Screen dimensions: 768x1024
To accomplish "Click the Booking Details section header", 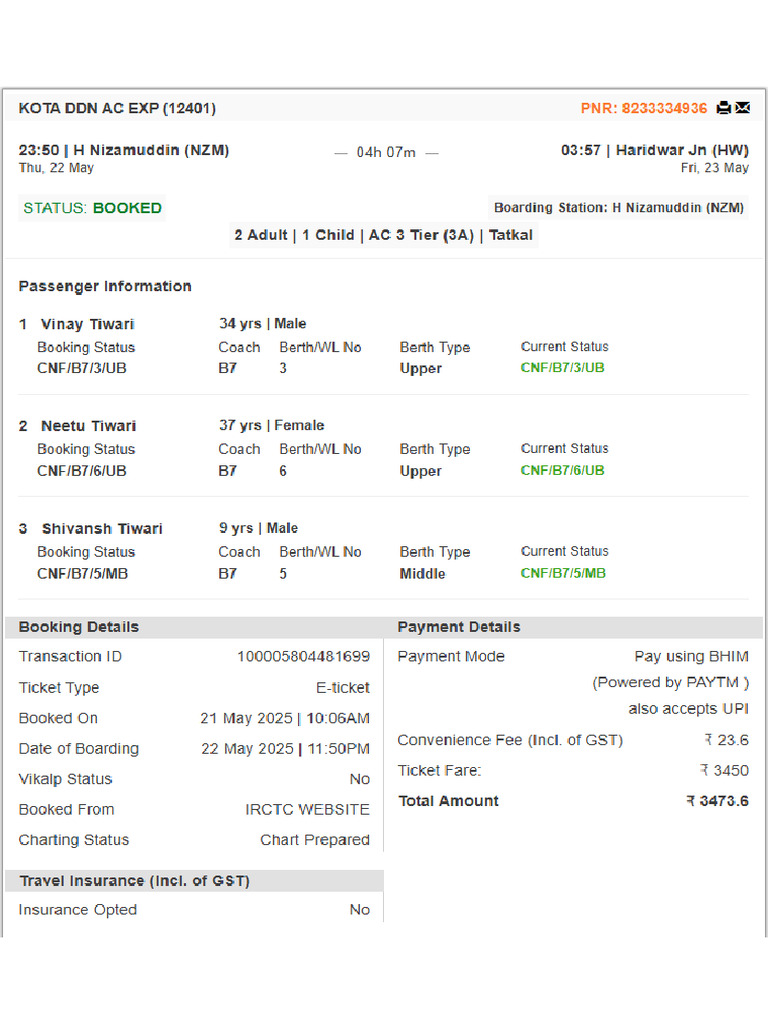I will click(x=79, y=627).
